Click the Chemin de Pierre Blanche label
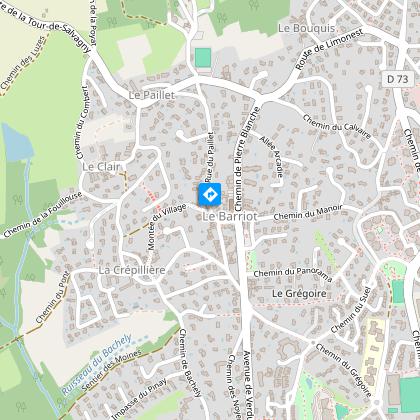 [247, 159]
